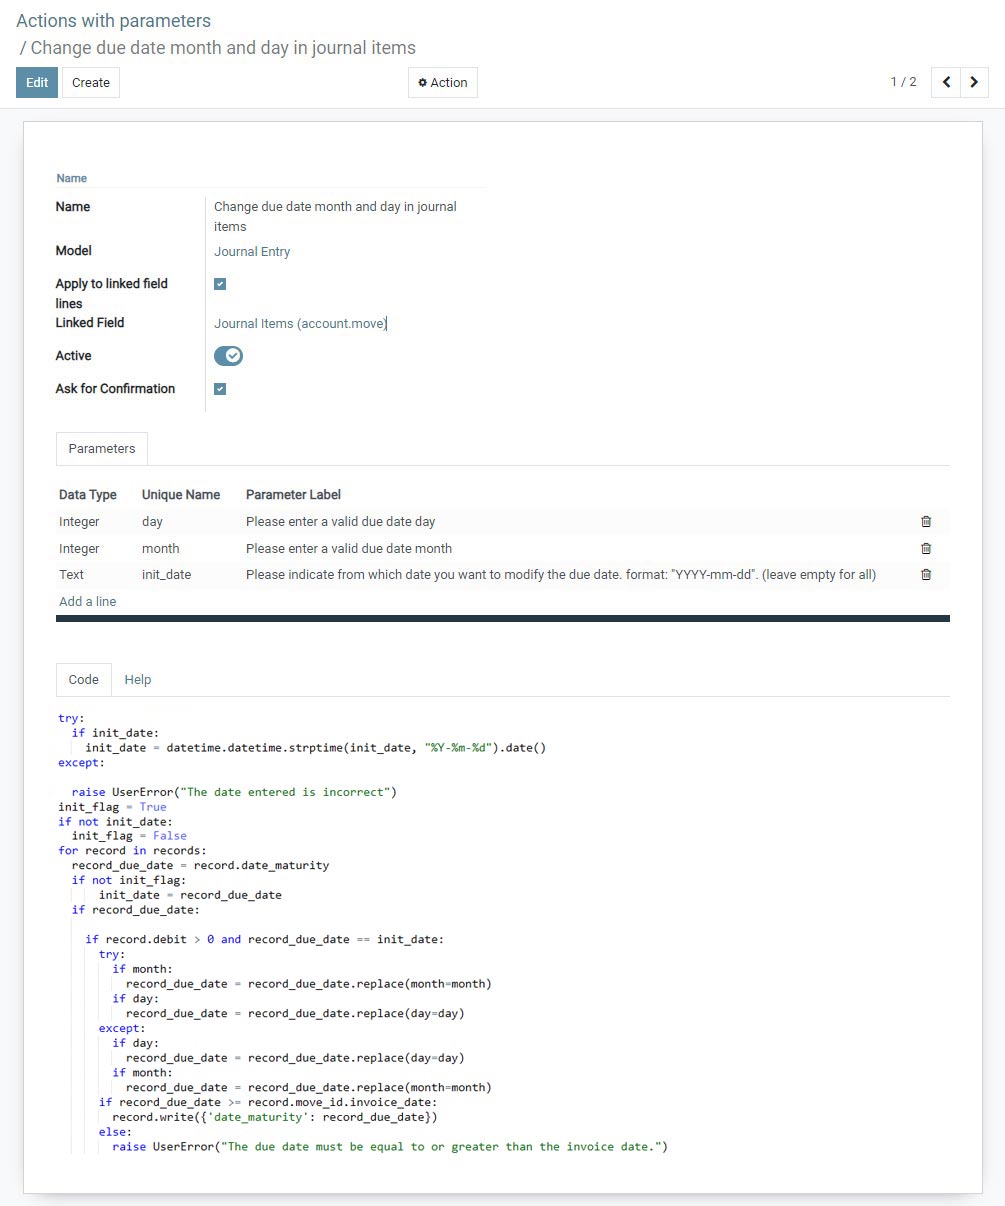The image size is (1005, 1206).
Task: Open the Action dropdown menu
Action: pos(442,82)
